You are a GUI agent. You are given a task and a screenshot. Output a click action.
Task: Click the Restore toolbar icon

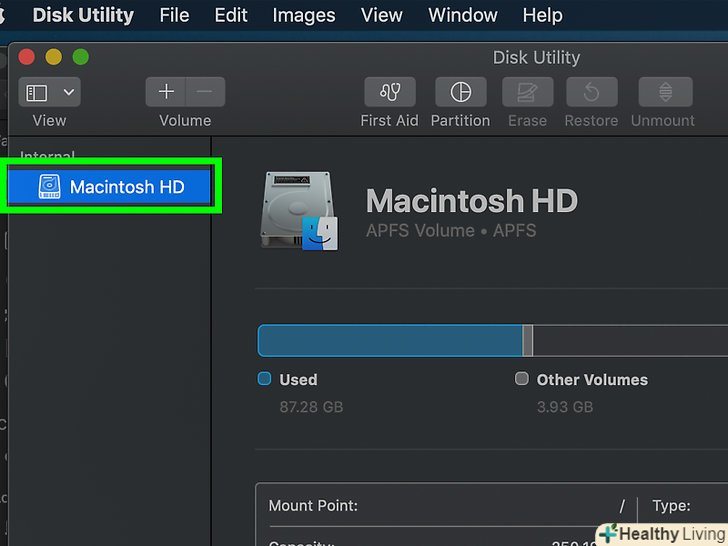(x=591, y=93)
